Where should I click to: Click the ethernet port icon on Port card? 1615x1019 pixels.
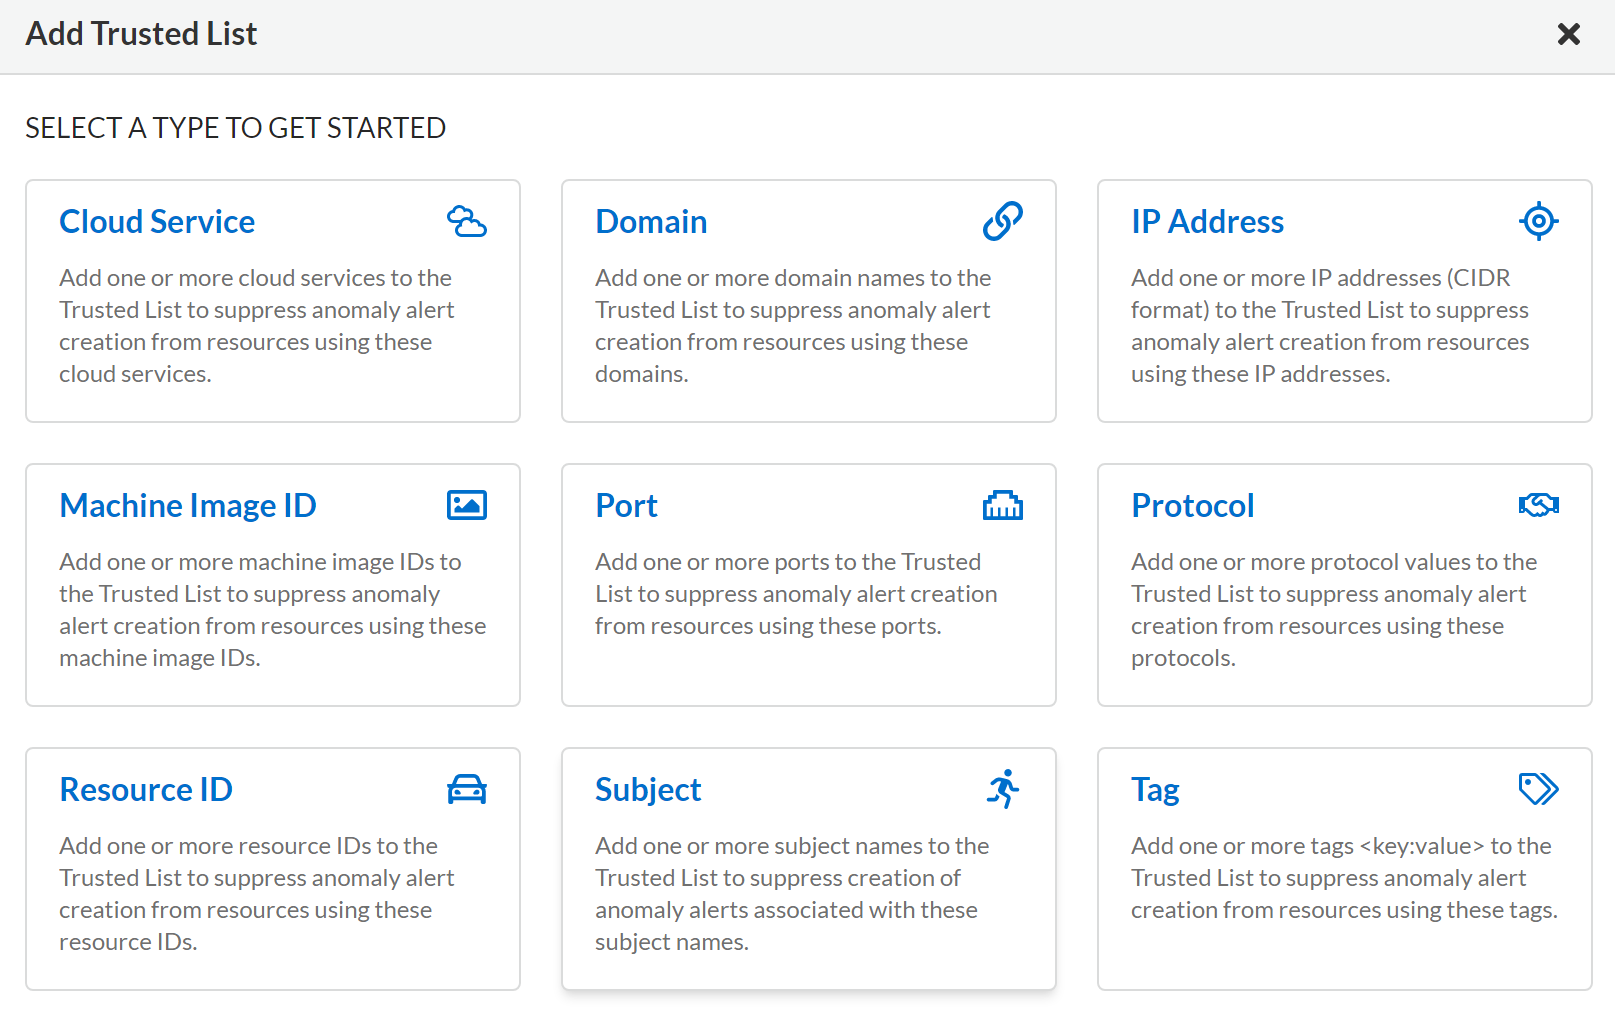1003,505
